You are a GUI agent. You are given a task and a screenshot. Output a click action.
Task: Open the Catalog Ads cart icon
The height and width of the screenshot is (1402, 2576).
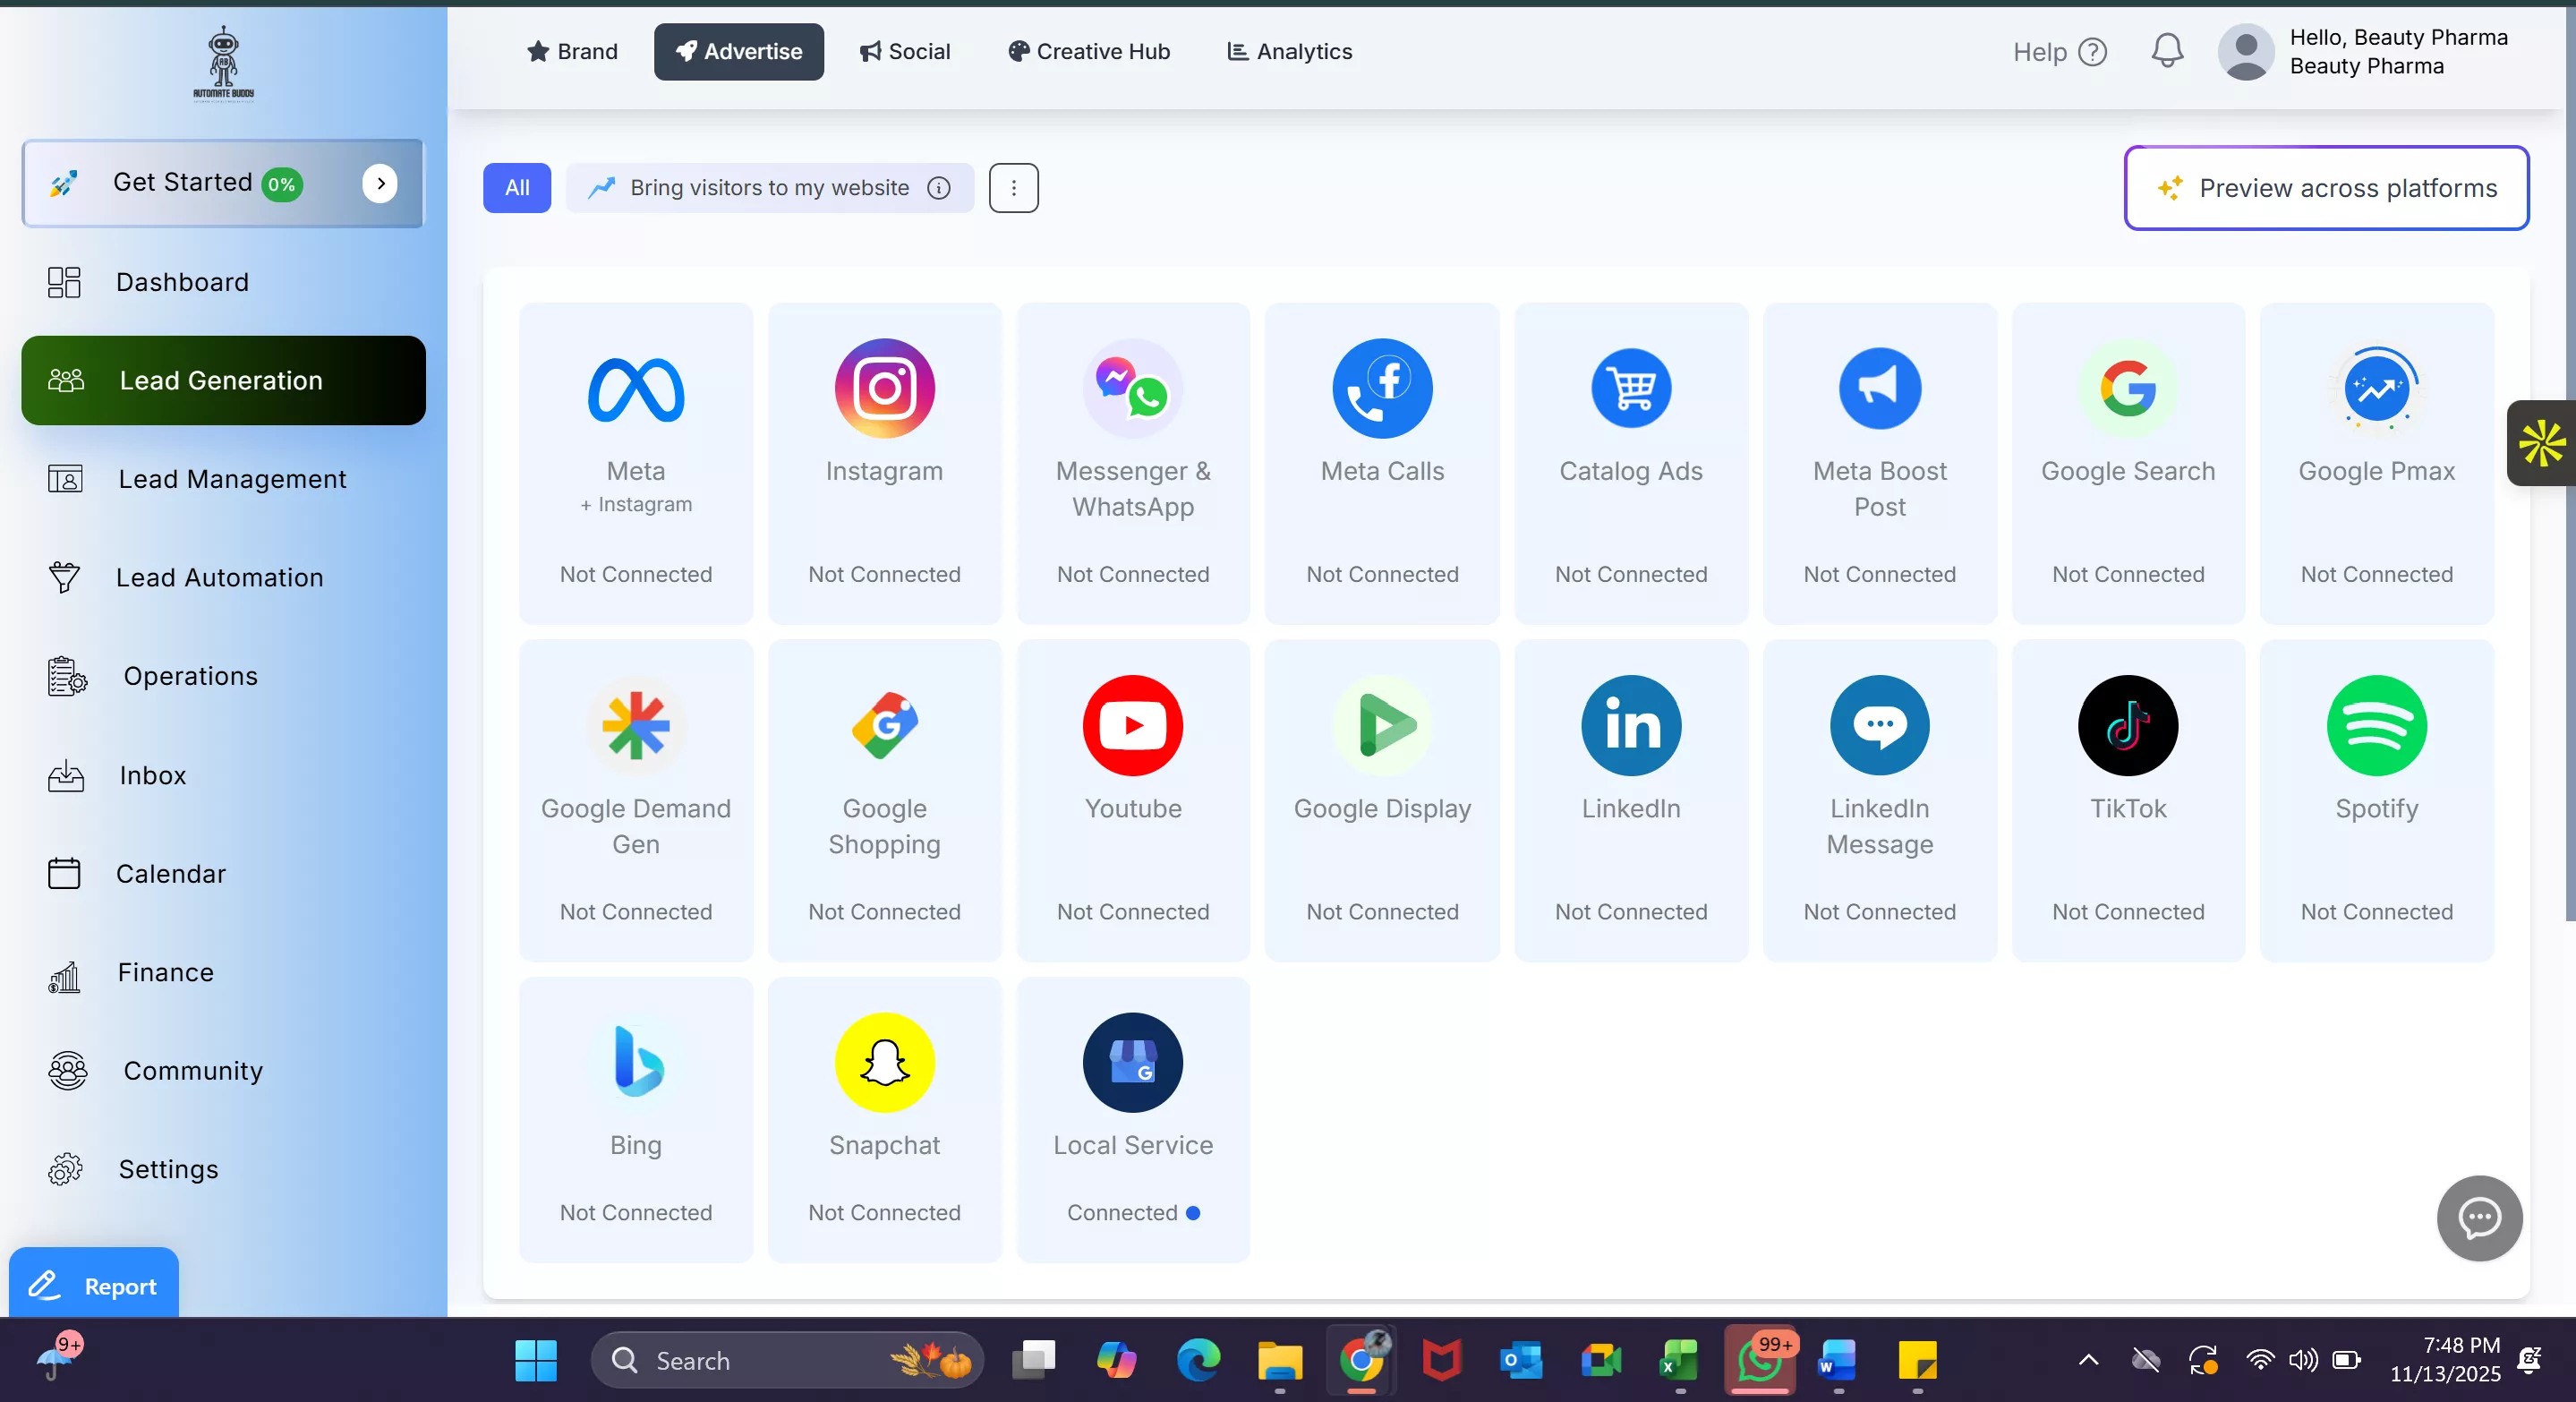point(1630,388)
